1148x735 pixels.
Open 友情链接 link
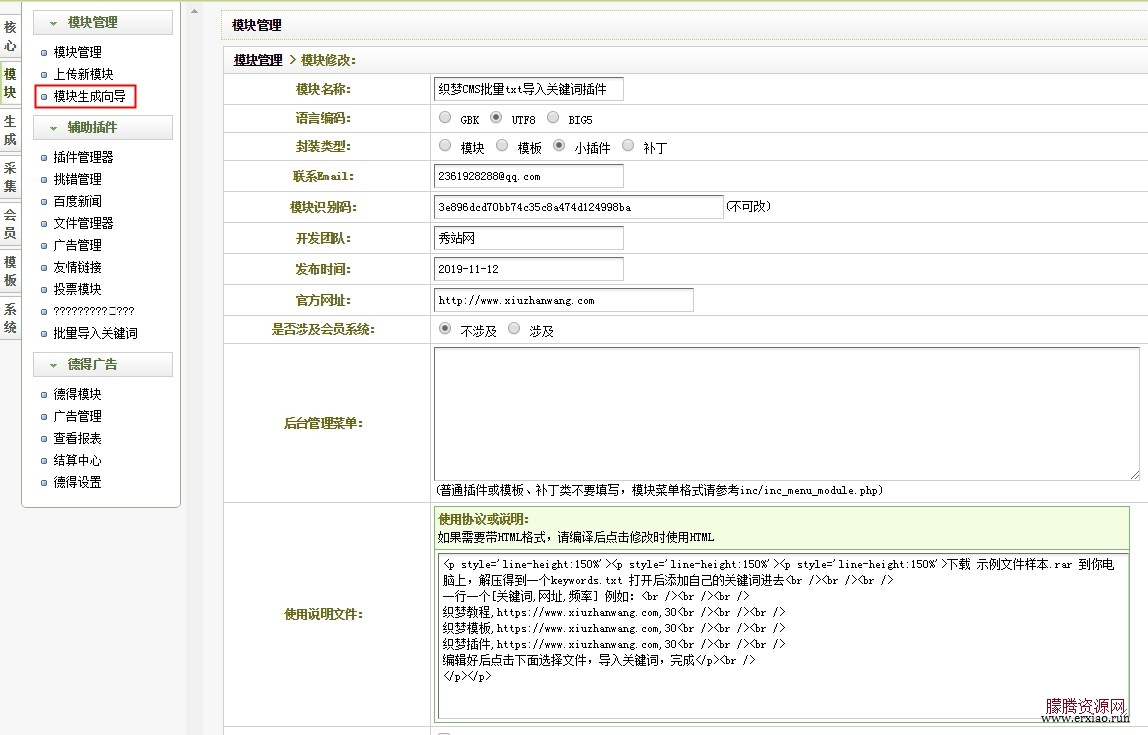[x=78, y=266]
